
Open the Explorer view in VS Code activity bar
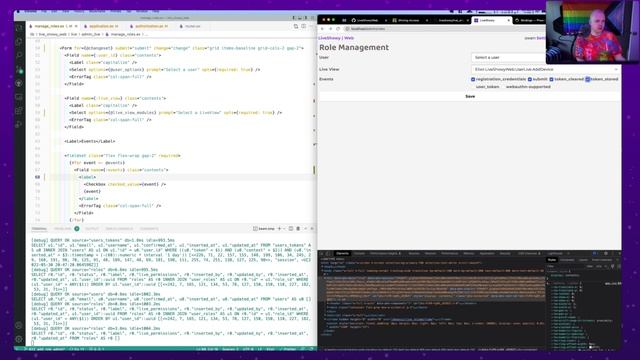pyautogui.click(x=19, y=41)
